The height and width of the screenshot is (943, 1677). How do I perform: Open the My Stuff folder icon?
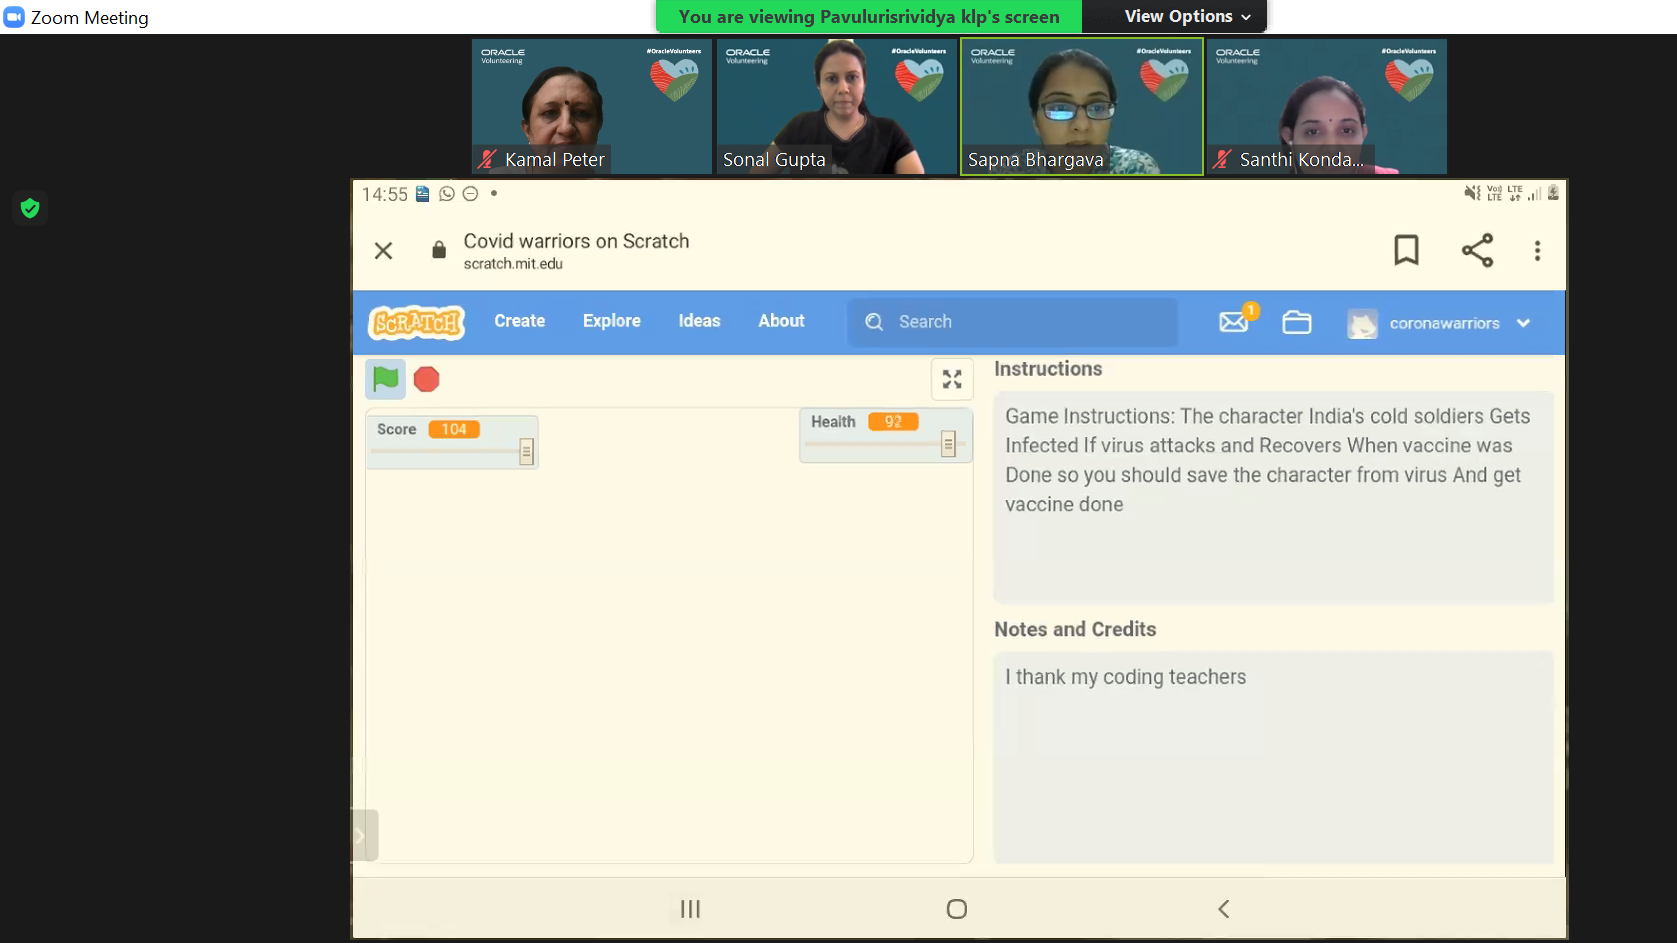[x=1297, y=322]
